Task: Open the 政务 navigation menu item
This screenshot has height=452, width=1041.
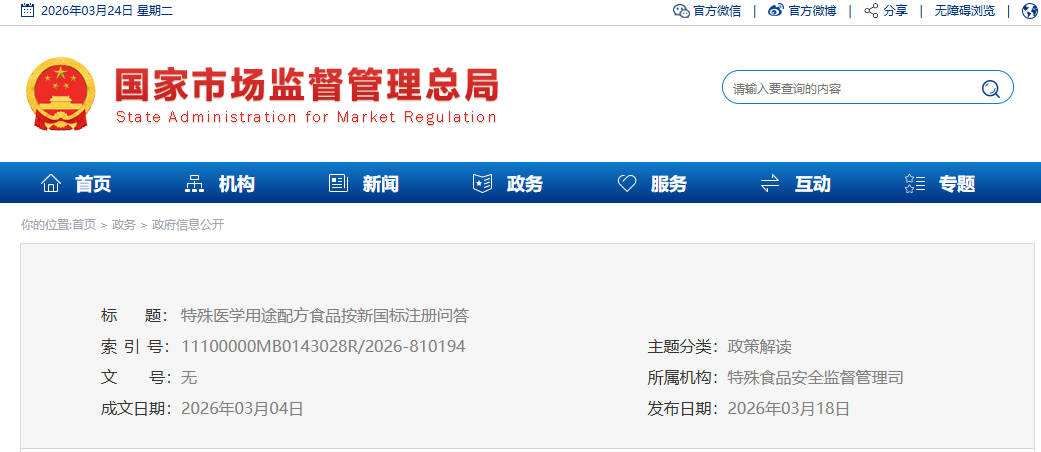Action: point(525,184)
